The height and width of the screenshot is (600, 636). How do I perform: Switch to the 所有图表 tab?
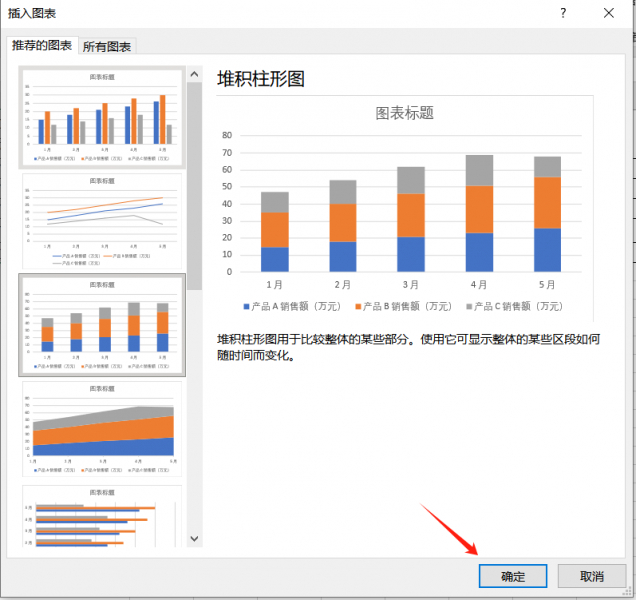tap(107, 47)
